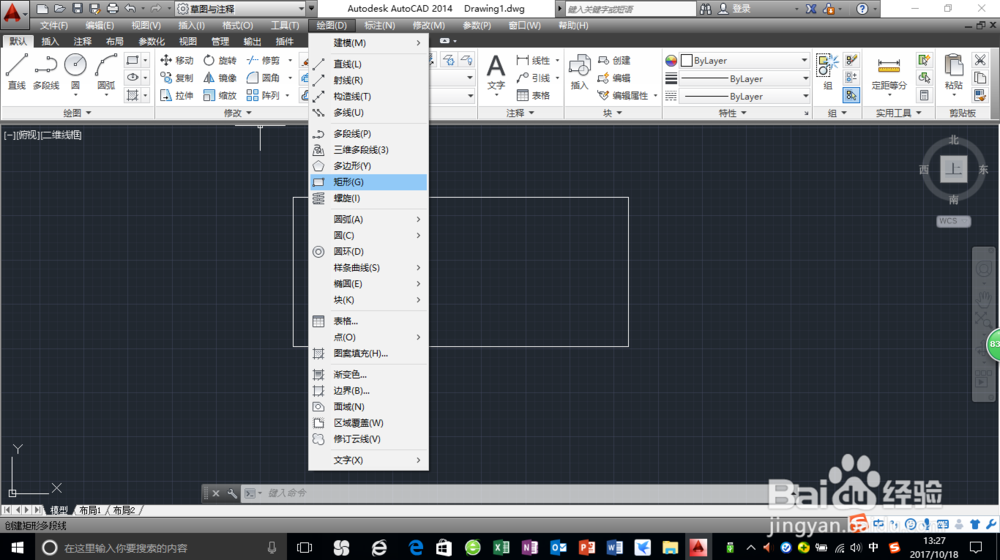Choose 圆环(D) from the Draw menu
This screenshot has width=1000, height=560.
click(x=368, y=251)
